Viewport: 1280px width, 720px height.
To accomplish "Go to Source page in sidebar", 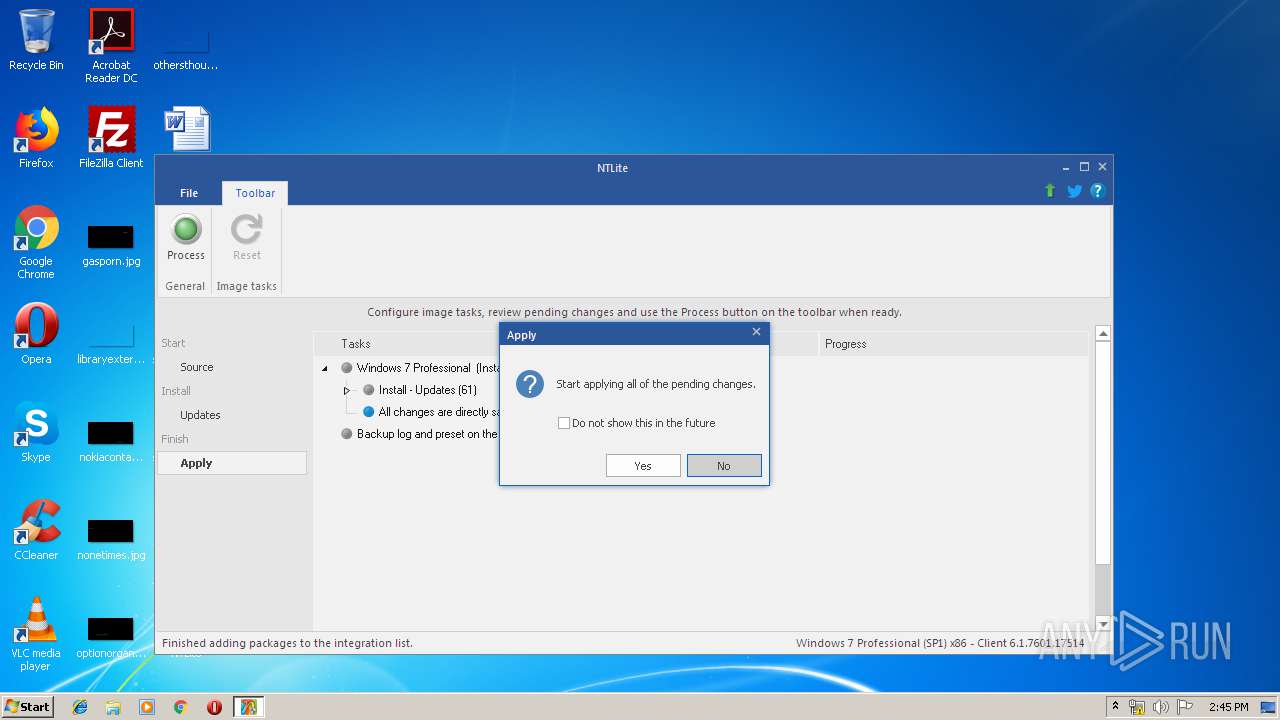I will 197,367.
